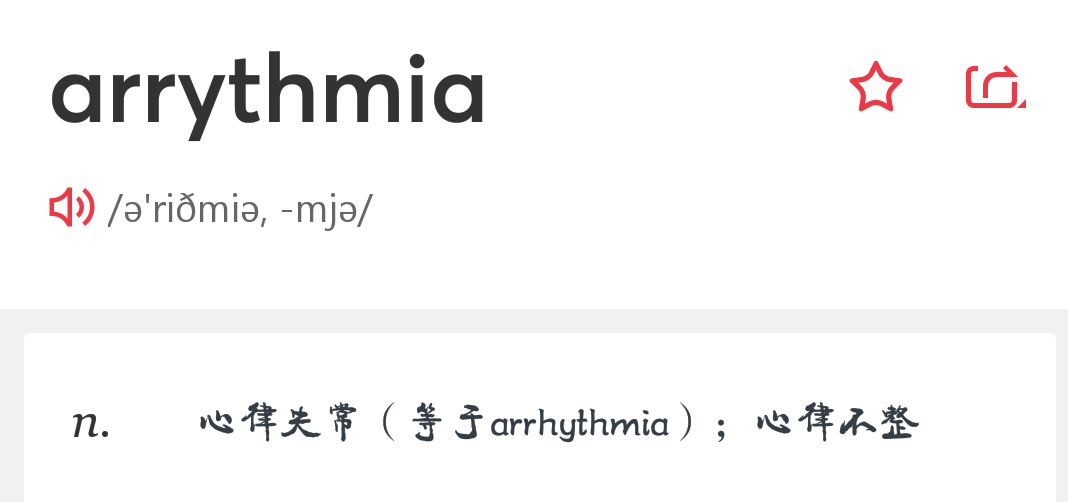Tap the full phonetic transcription line
This screenshot has height=502, width=1068.
[x=240, y=210]
